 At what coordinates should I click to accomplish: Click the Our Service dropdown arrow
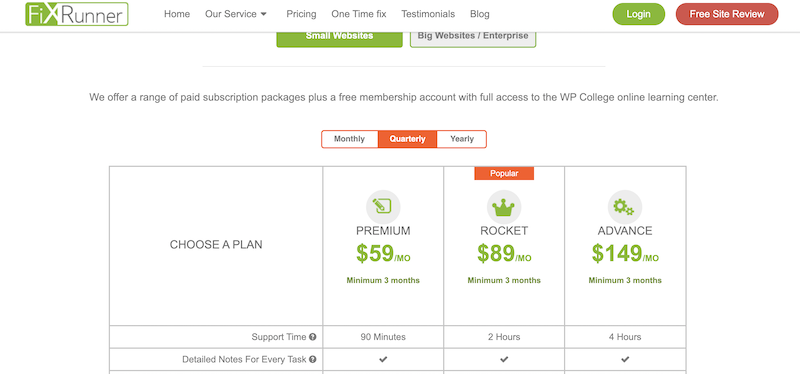pyautogui.click(x=264, y=14)
